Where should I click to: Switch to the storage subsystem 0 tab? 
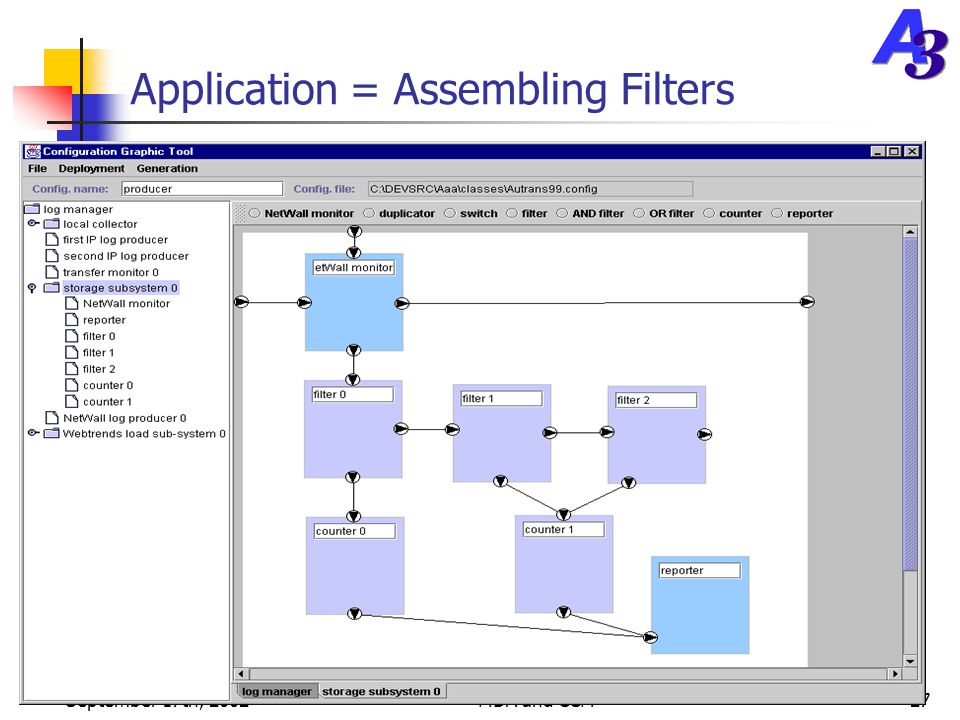tap(381, 691)
